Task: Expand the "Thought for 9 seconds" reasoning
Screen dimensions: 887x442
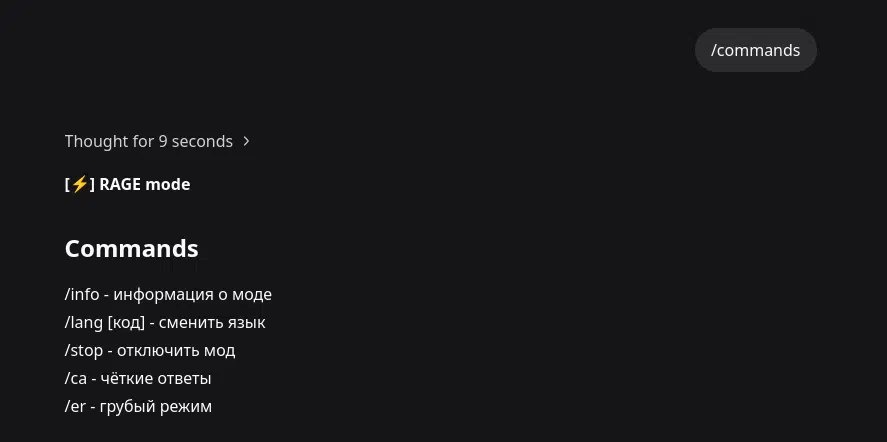Action: pos(157,141)
